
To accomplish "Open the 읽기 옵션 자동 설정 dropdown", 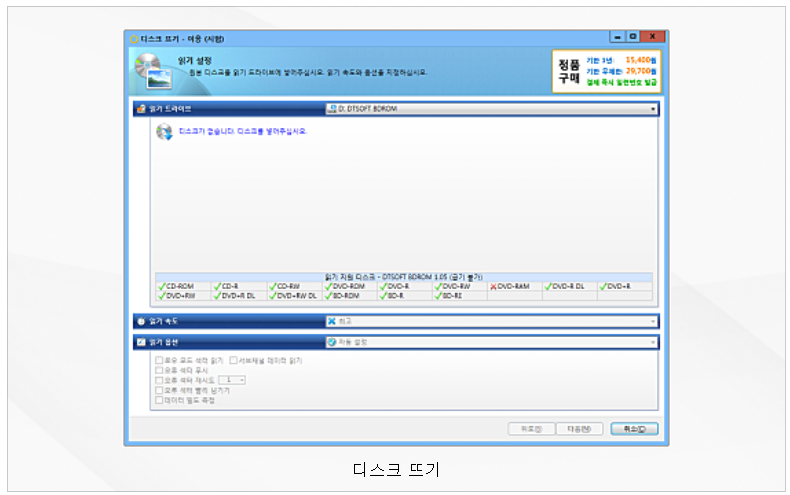I will [x=492, y=342].
